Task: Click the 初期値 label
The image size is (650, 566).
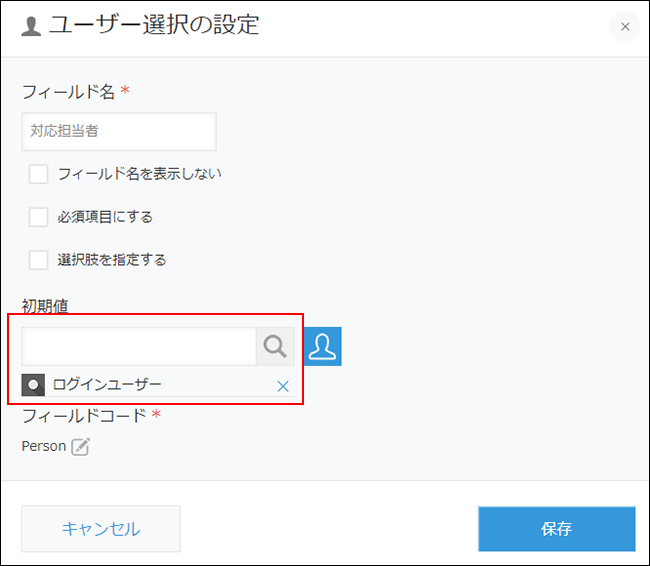Action: coord(45,306)
